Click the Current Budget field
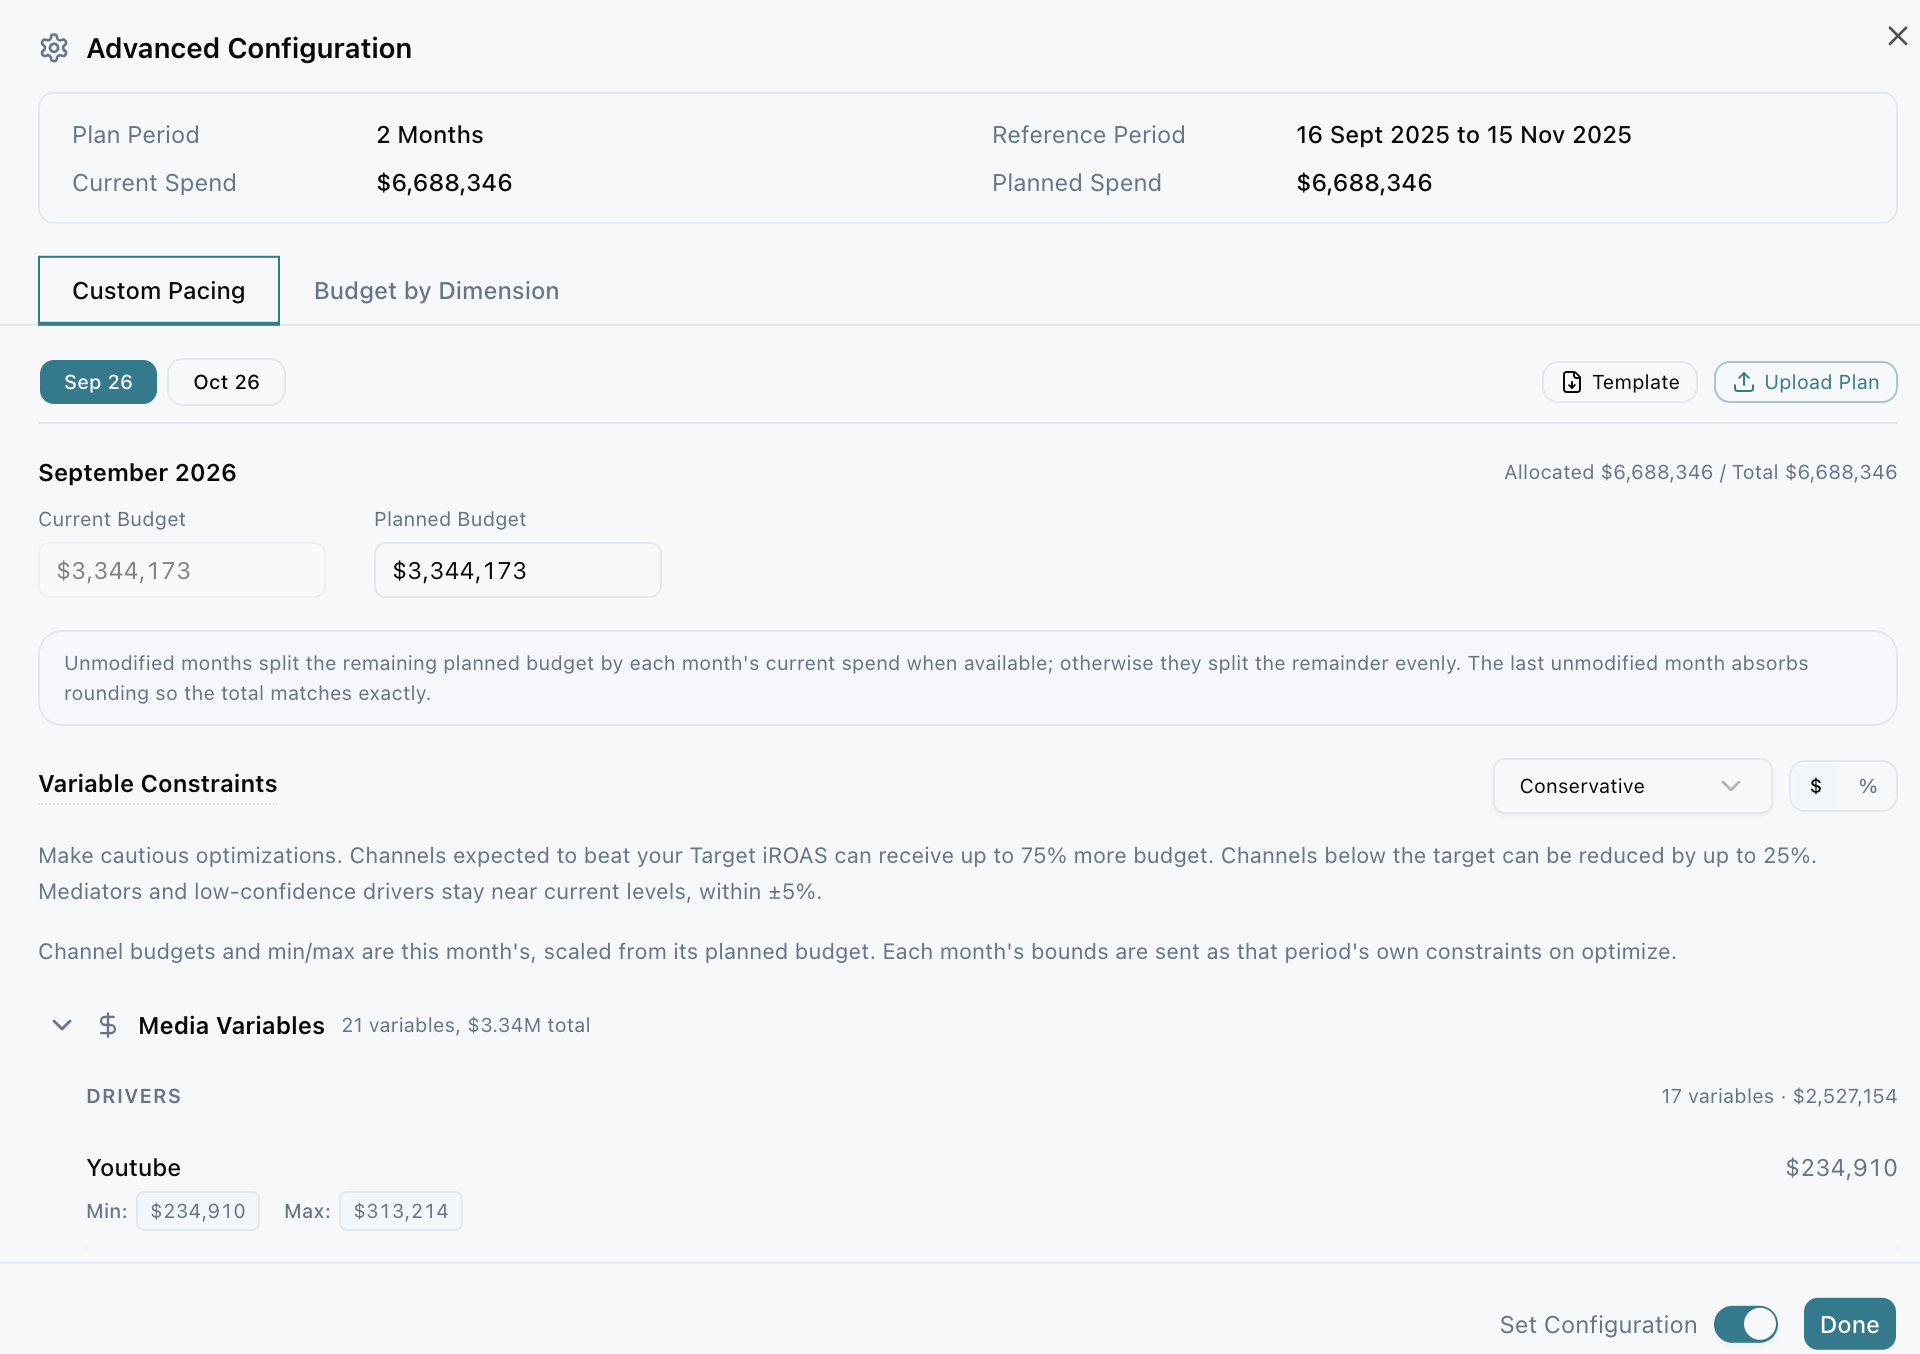The height and width of the screenshot is (1354, 1920). pos(181,570)
